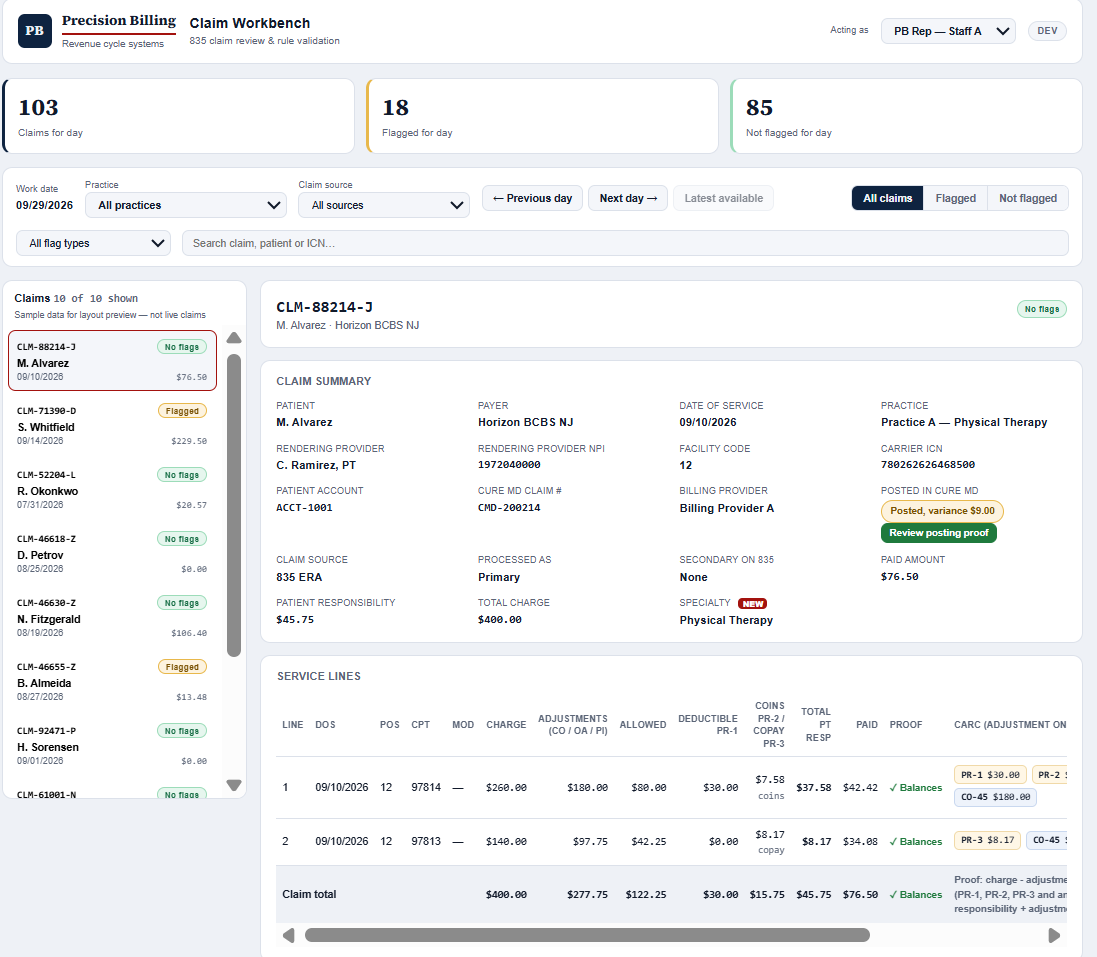
Task: Click the PR-1 $30.00 CARC chip
Action: pyautogui.click(x=990, y=775)
